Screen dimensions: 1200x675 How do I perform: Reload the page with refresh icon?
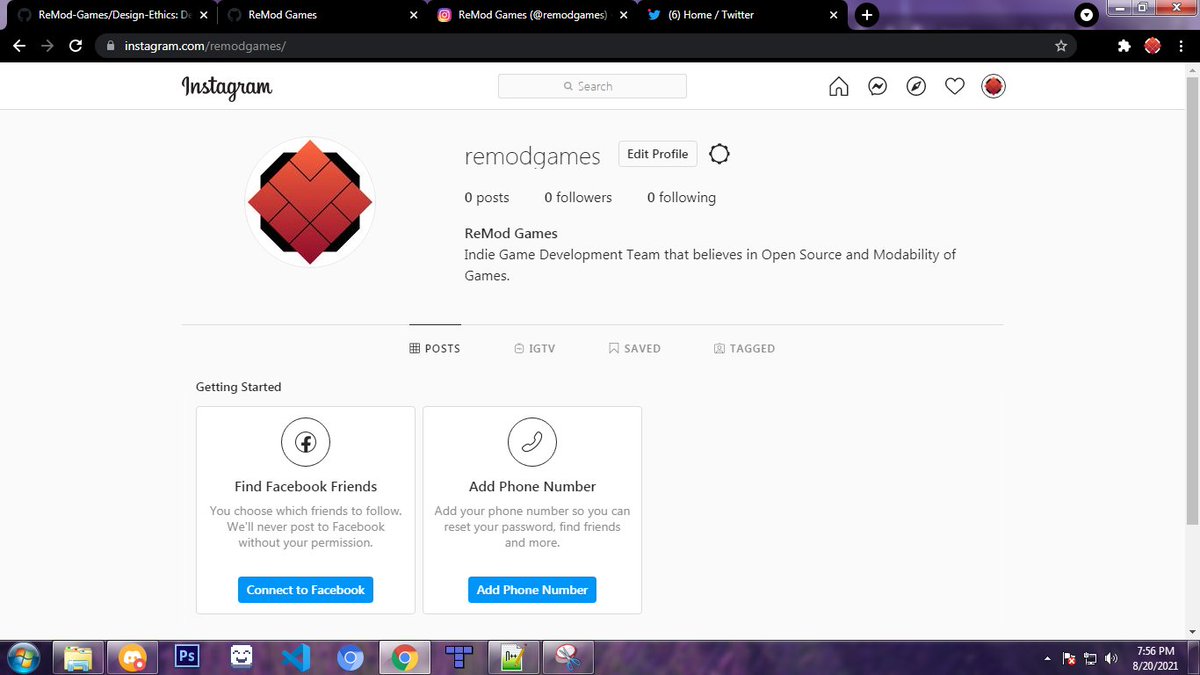(76, 46)
